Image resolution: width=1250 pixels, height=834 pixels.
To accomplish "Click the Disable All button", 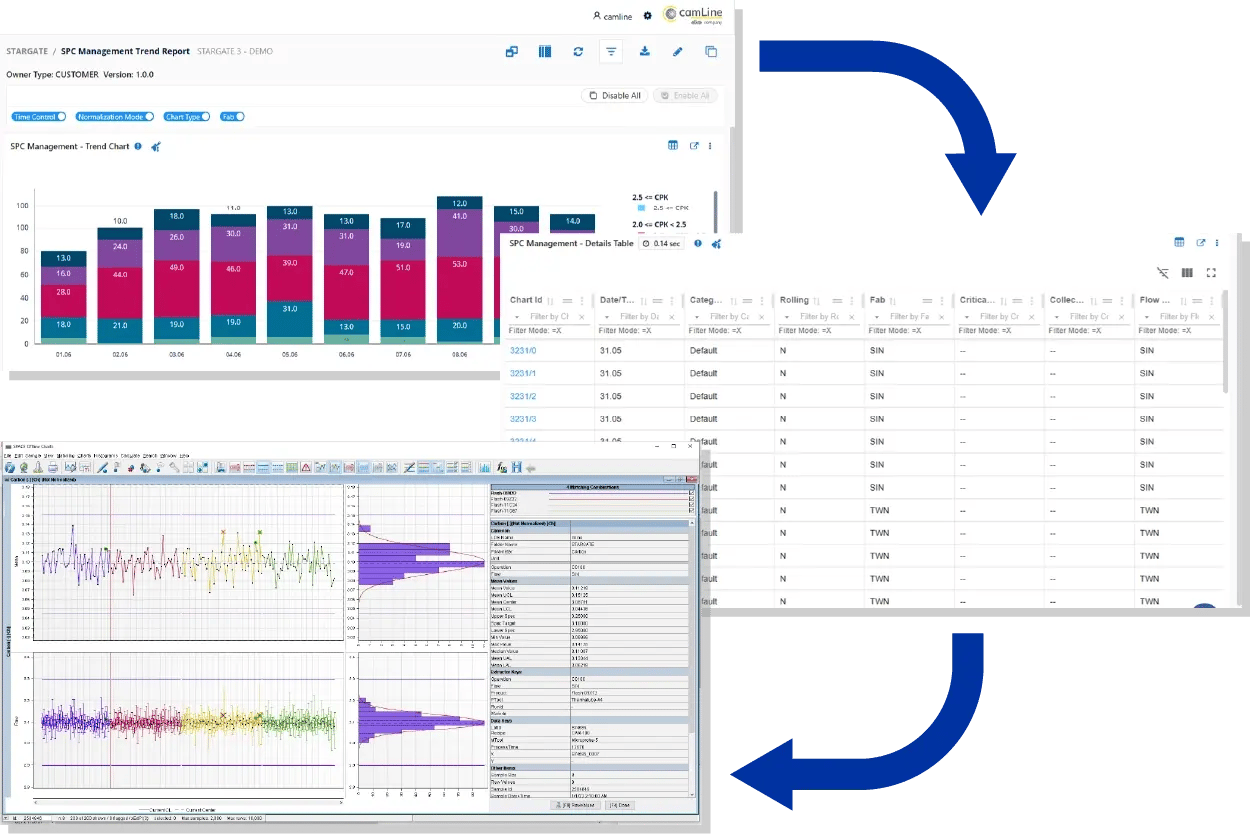I will coord(614,95).
